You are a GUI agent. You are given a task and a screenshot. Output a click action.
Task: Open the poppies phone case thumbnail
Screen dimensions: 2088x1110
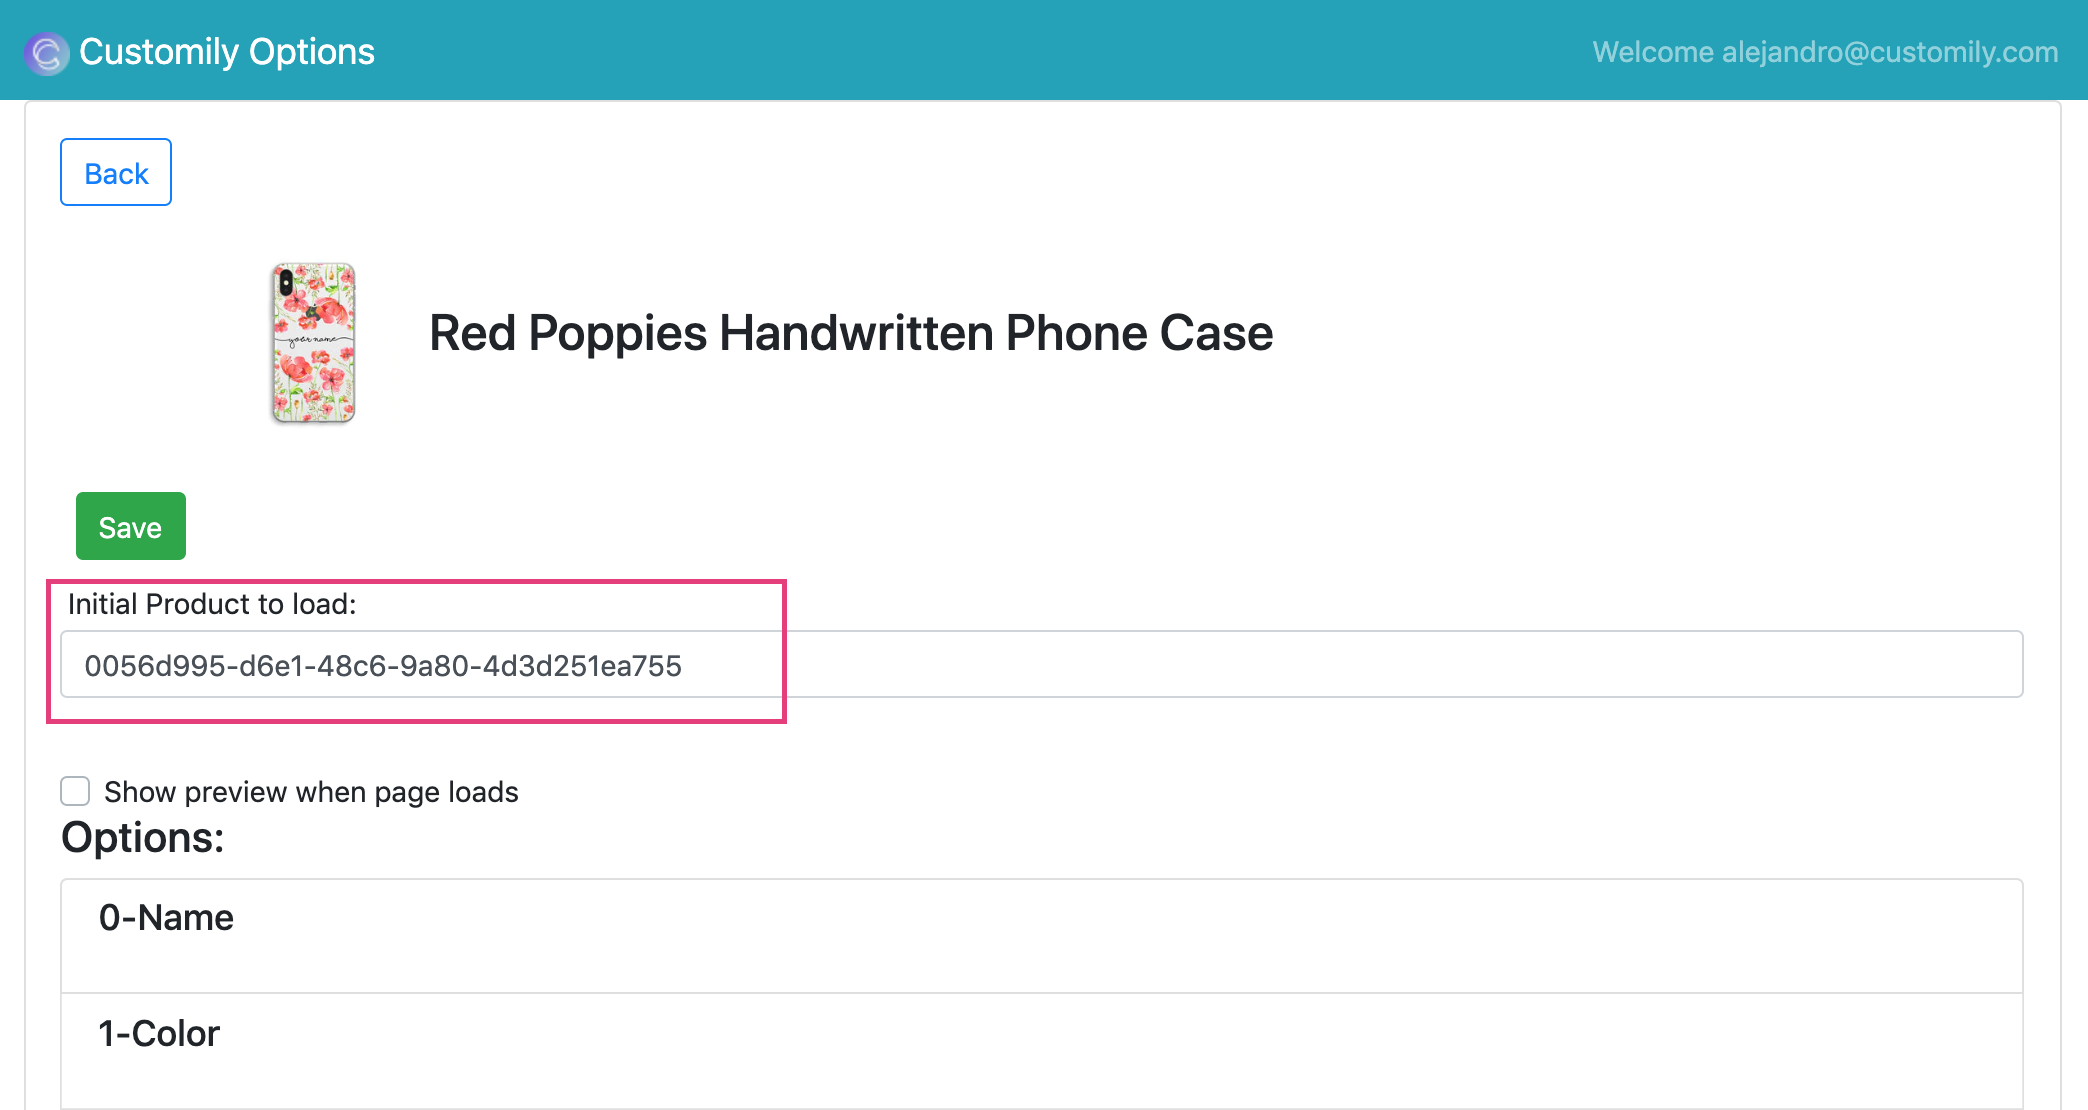[x=313, y=343]
